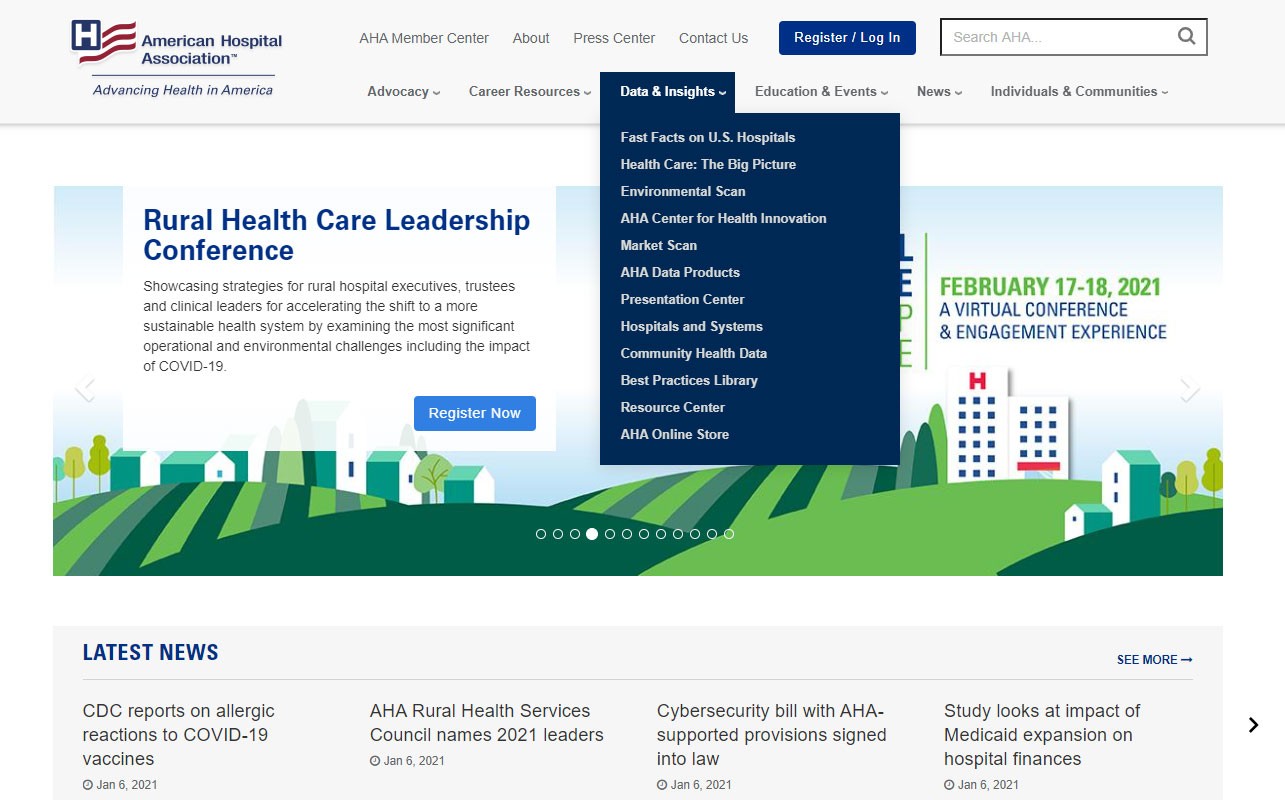Image resolution: width=1285 pixels, height=800 pixels.
Task: Go to previous carousel slide arrow
Action: [86, 388]
